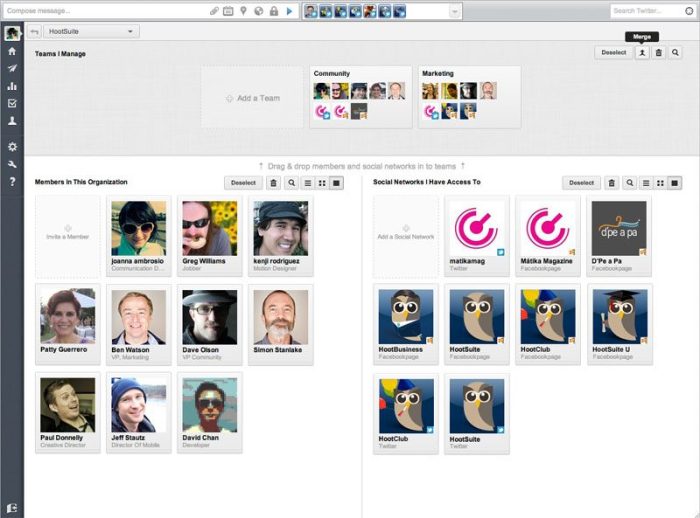Click the logout icon at sidebar bottom

point(12,508)
